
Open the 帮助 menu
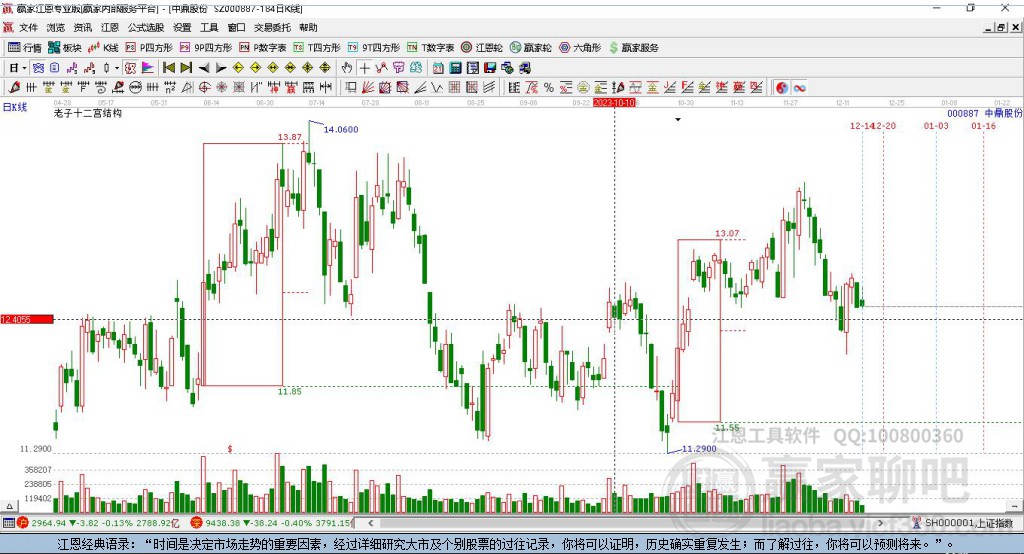(308, 27)
